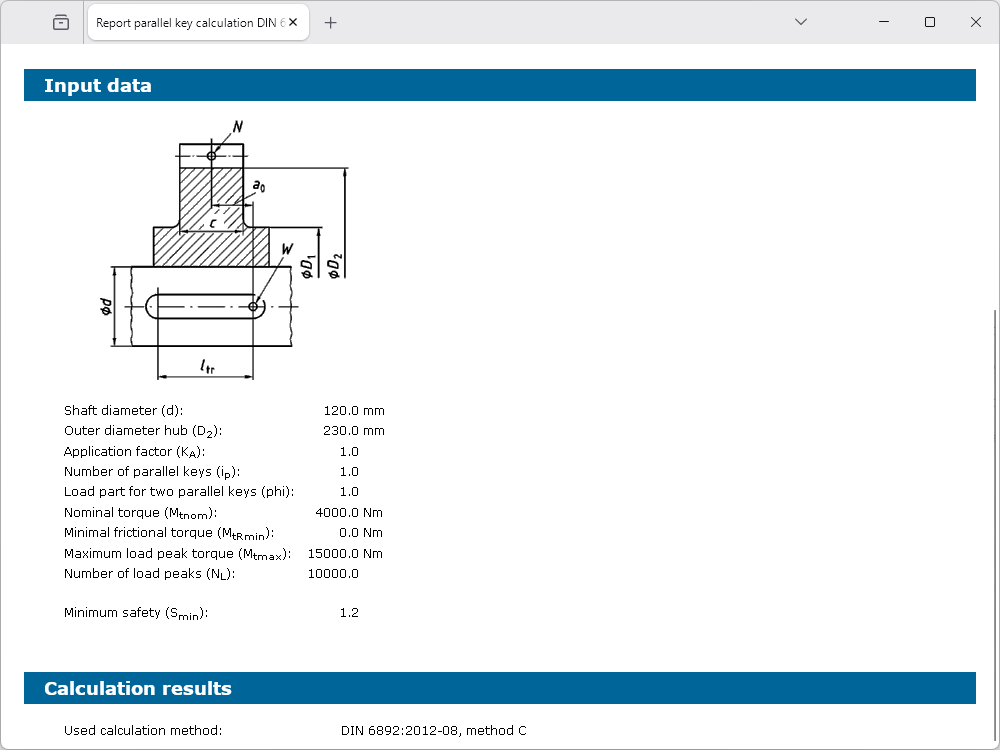Click the maximum load peak torque 15000.0 Nm
This screenshot has width=1000, height=750.
point(345,554)
